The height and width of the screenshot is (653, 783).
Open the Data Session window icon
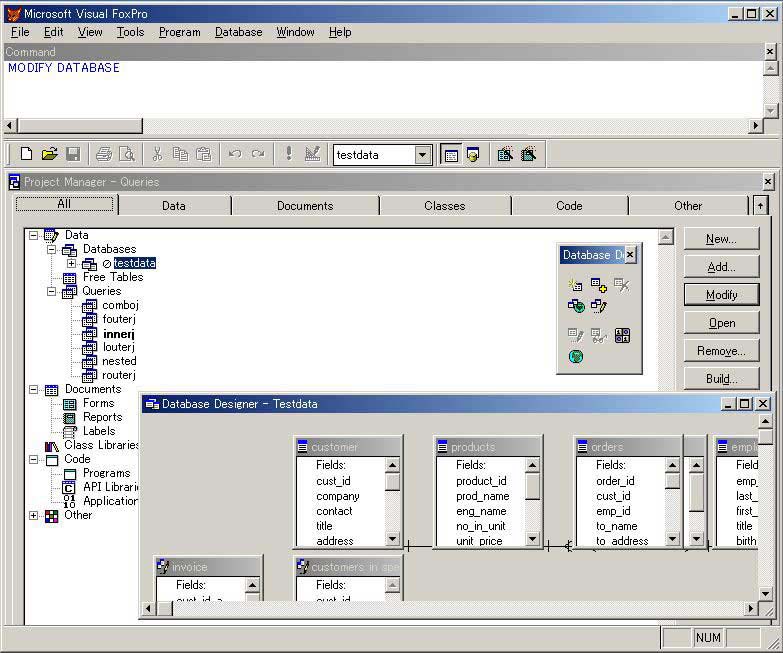tap(473, 155)
